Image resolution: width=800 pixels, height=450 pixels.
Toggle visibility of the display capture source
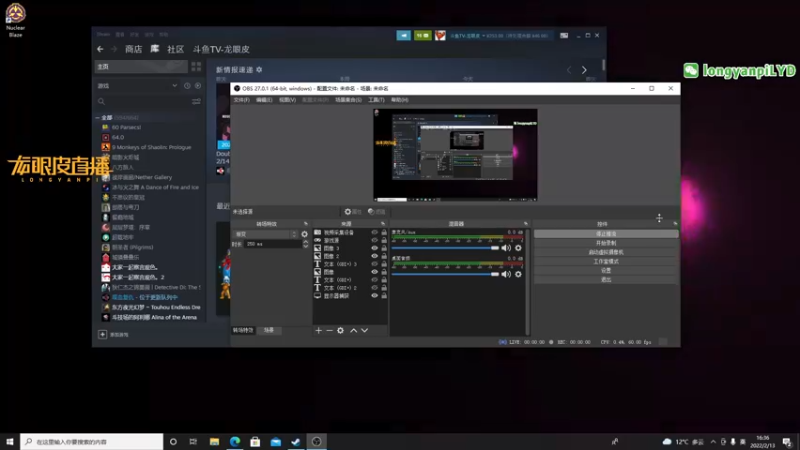(x=374, y=296)
